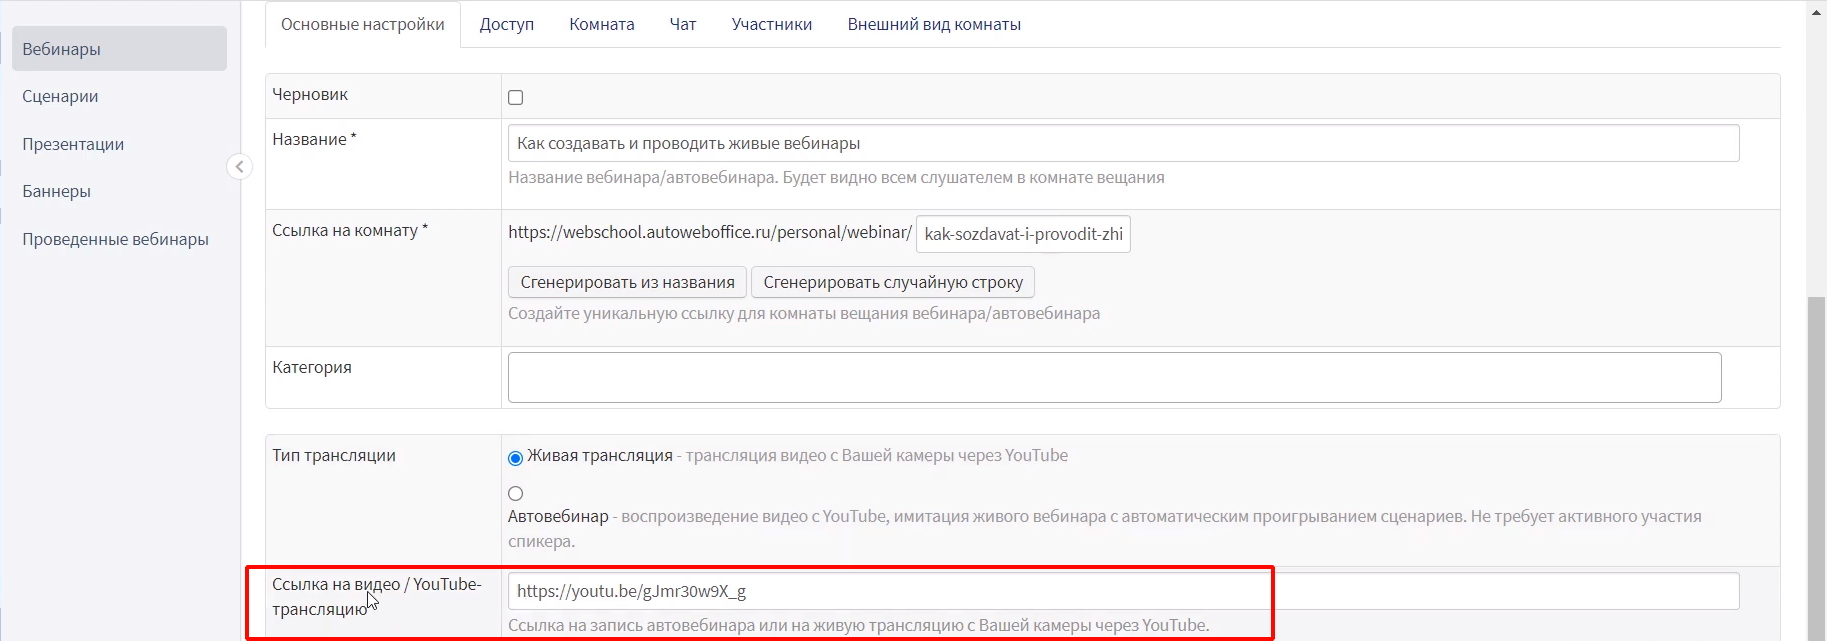The height and width of the screenshot is (641, 1827).
Task: Switch to the Доступ tab
Action: click(506, 25)
